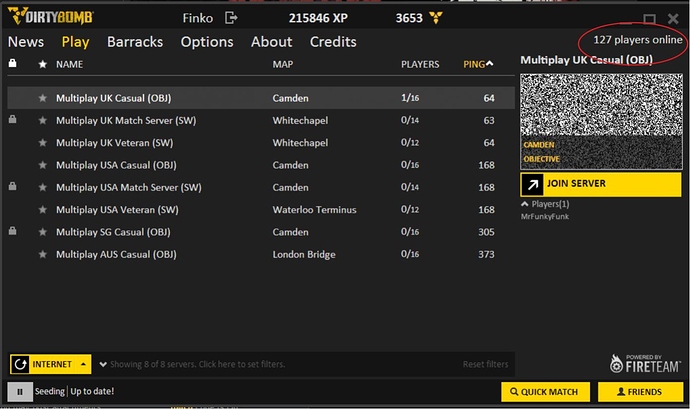The width and height of the screenshot is (690, 409).
Task: Favorite the Multiplay UK Casual (OBJ) server
Action: tap(42, 98)
